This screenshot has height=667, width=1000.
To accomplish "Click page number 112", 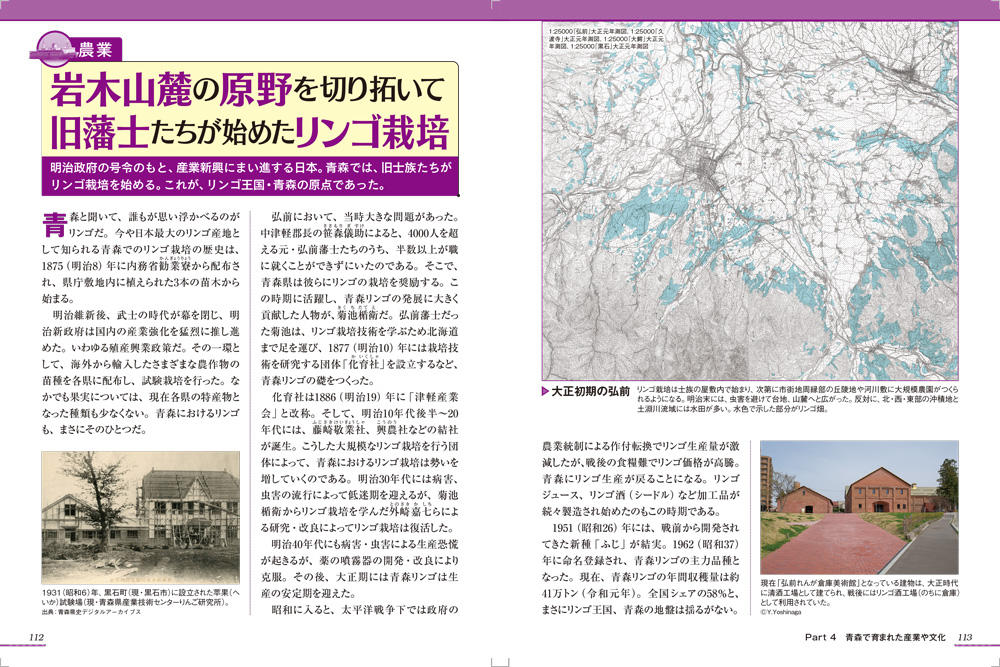I will [36, 637].
